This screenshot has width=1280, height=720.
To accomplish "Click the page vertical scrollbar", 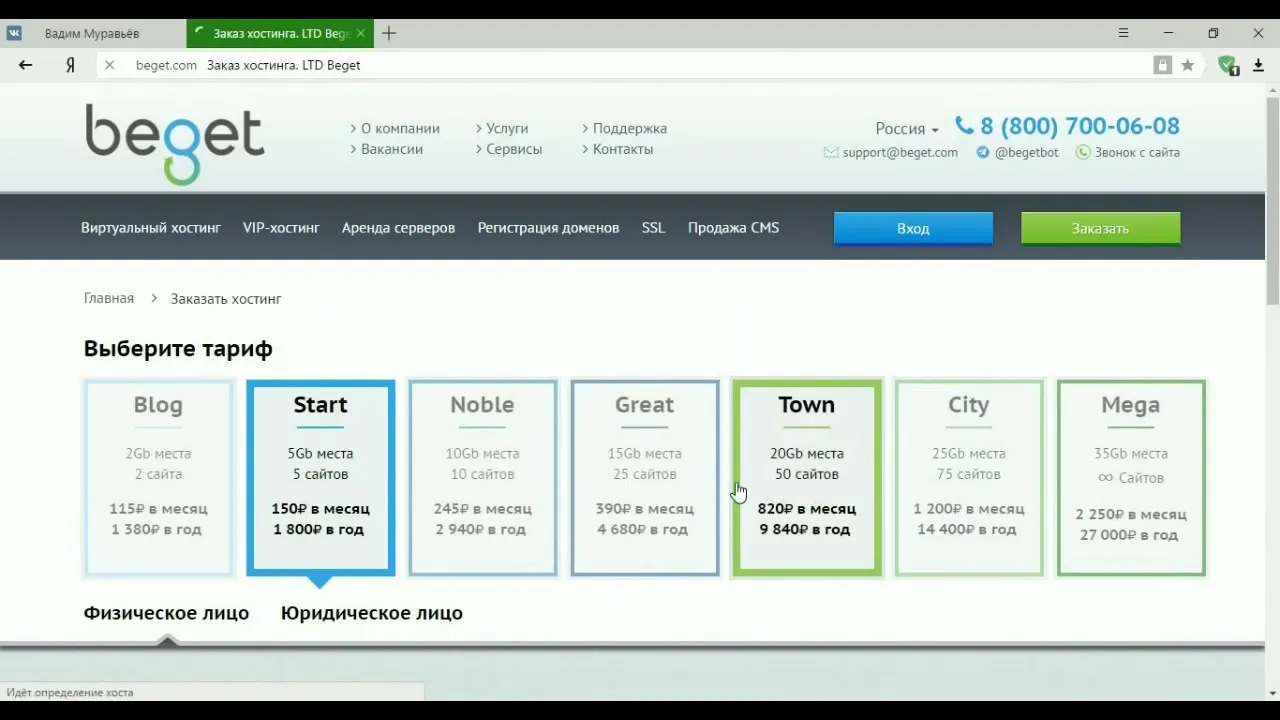I will [x=1272, y=200].
